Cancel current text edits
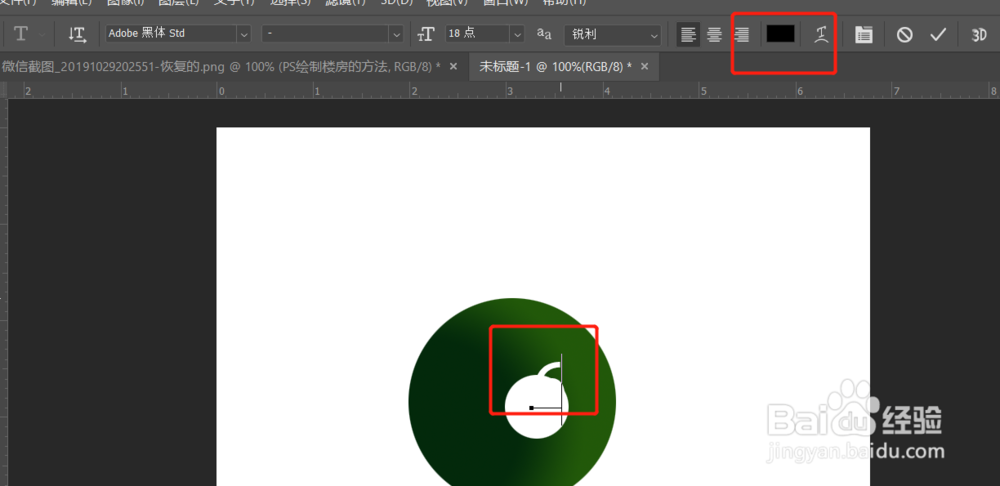Screen dimensions: 1000x486 904,34
